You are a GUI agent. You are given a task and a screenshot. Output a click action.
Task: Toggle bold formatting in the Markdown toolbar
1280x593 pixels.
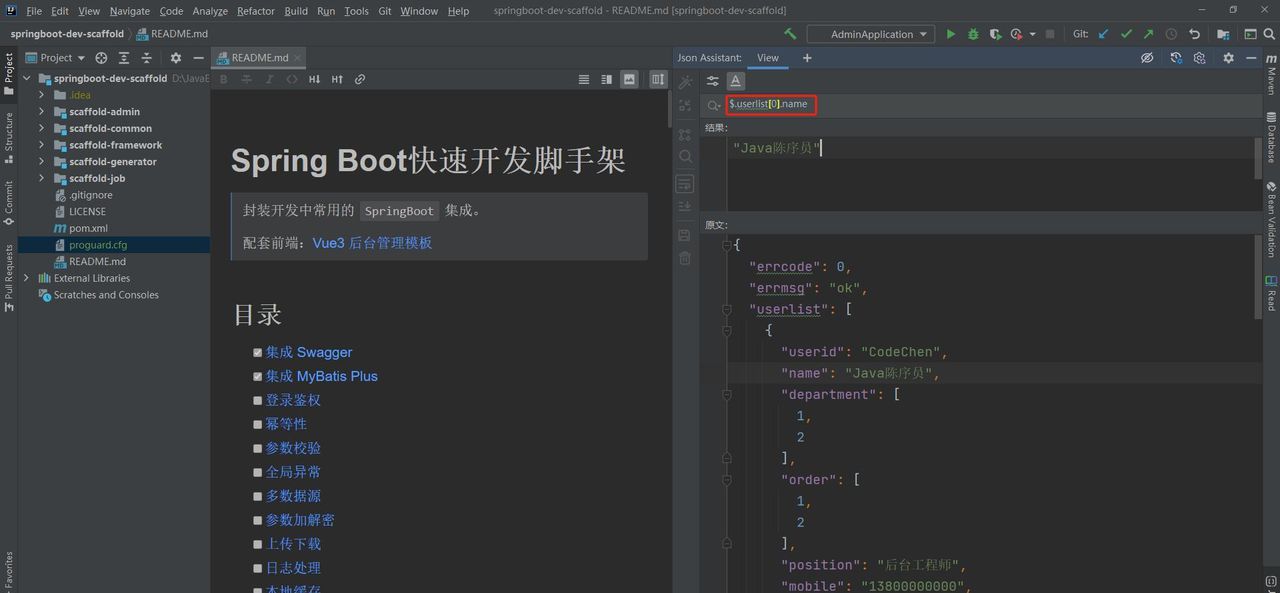[225, 78]
